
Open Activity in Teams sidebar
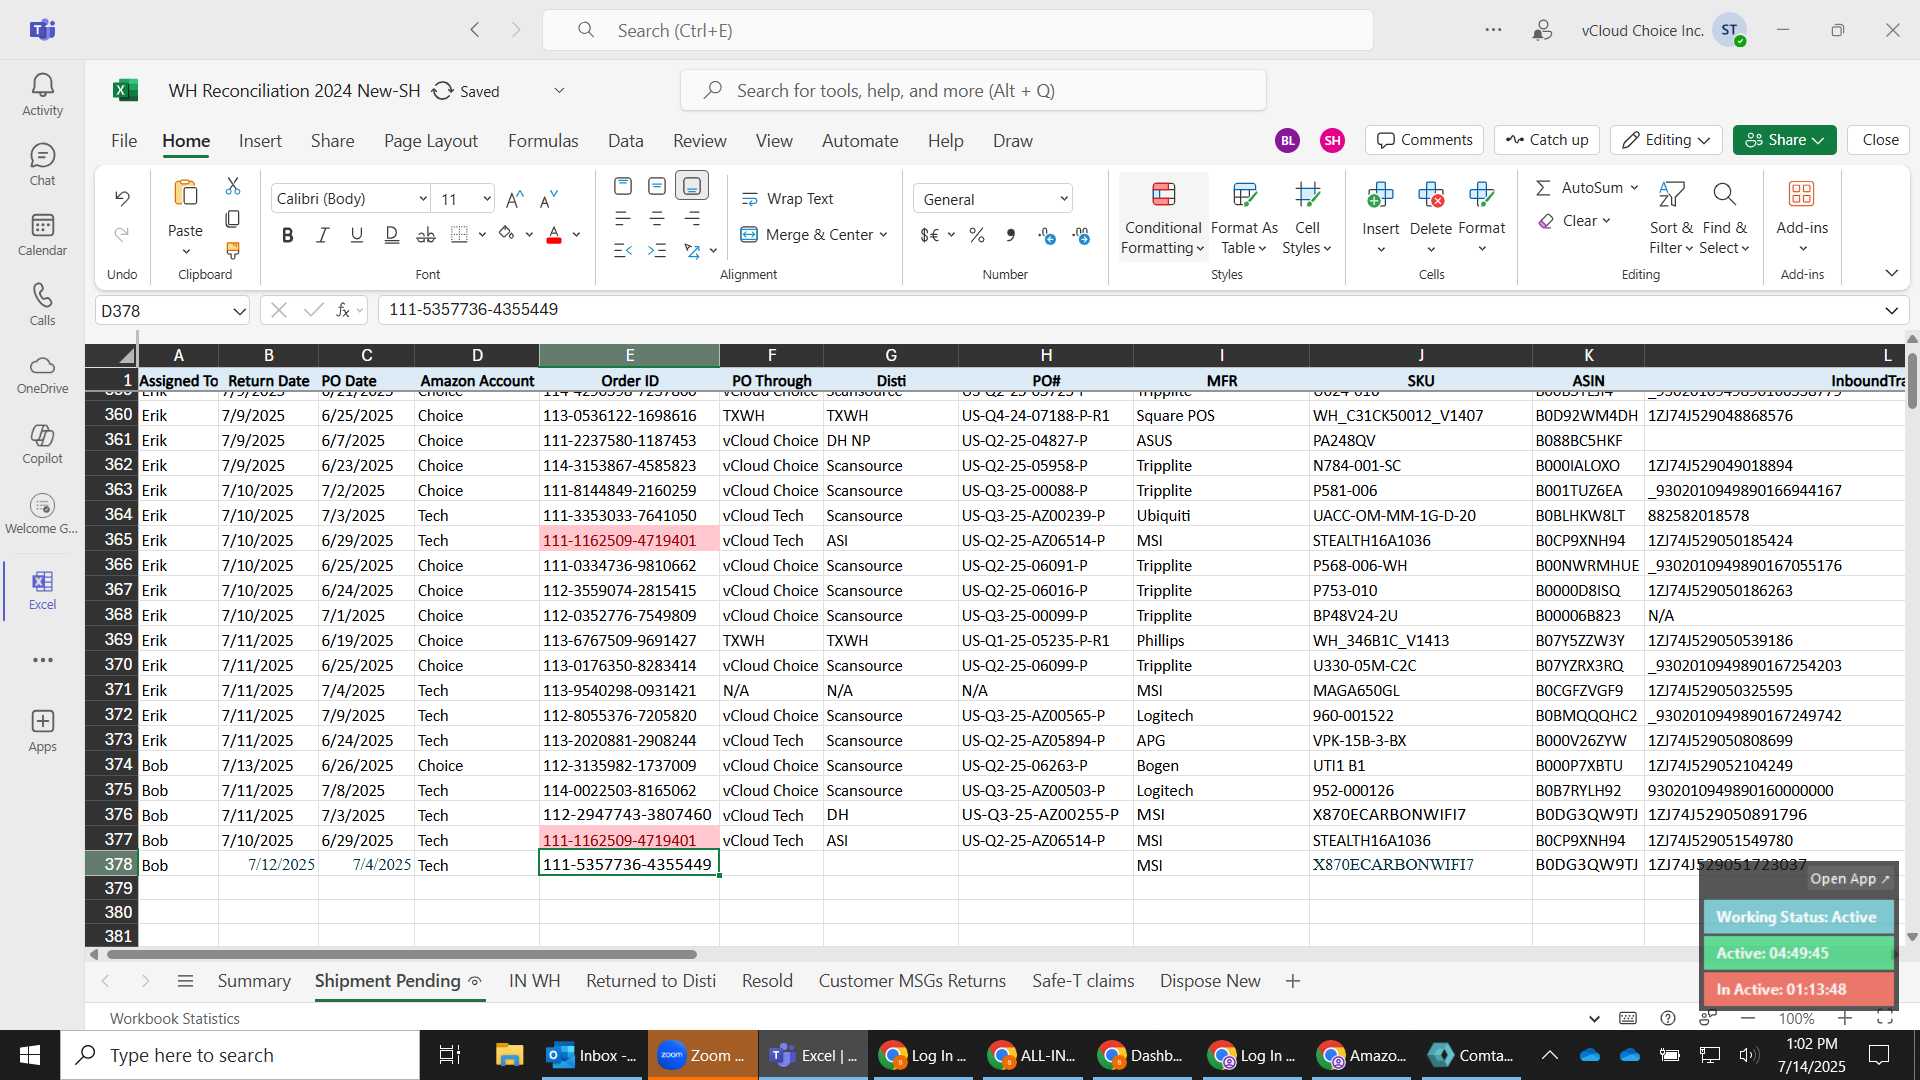tap(42, 95)
